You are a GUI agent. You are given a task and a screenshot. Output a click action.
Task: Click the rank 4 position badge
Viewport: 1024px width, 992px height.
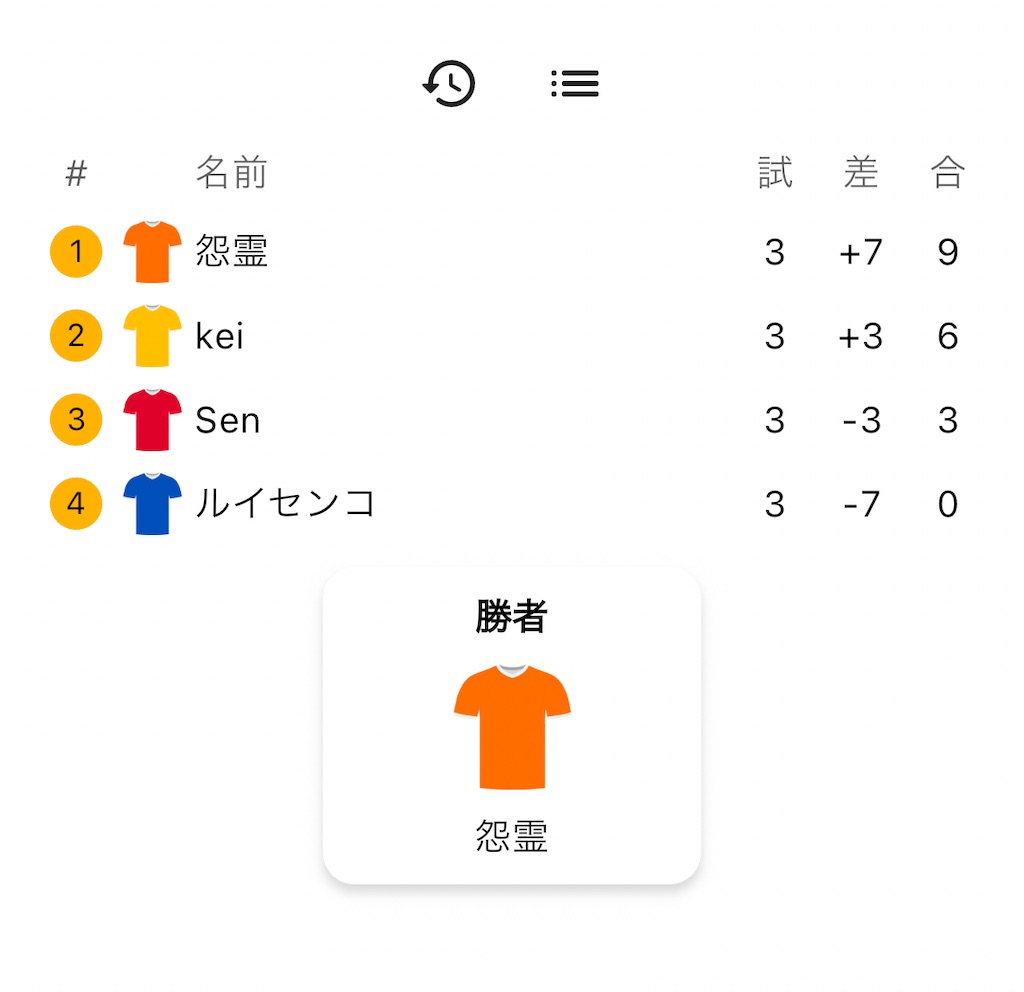[x=76, y=504]
